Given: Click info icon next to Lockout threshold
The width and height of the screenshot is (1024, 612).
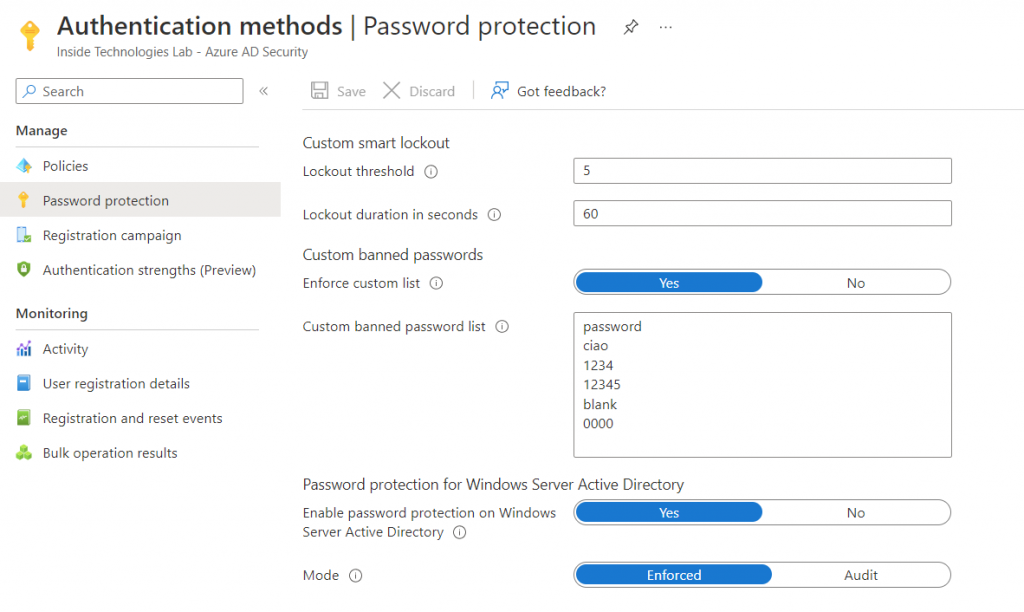Looking at the screenshot, I should coord(431,172).
